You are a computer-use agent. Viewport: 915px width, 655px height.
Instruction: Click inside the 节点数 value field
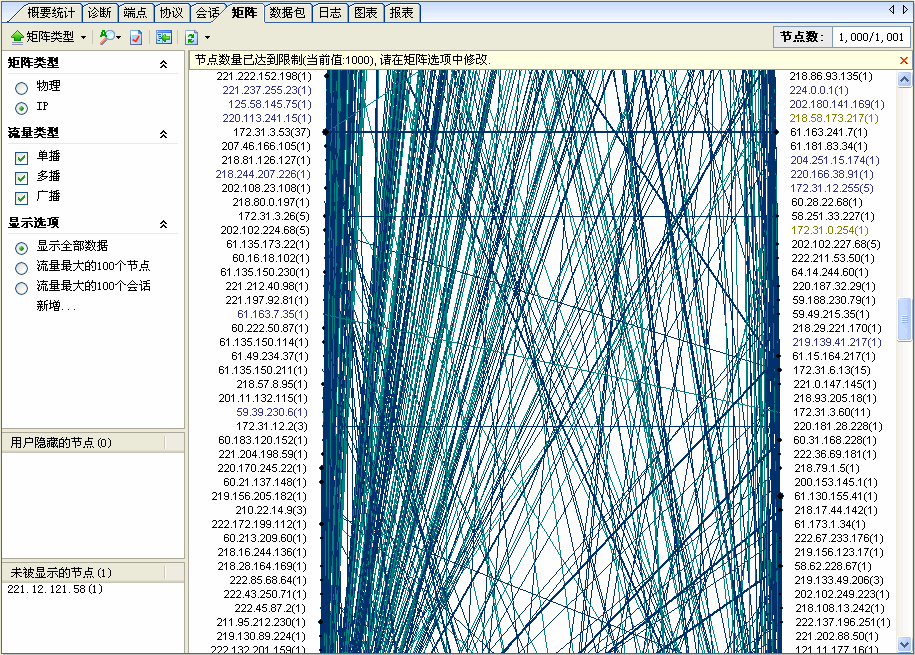pos(874,36)
